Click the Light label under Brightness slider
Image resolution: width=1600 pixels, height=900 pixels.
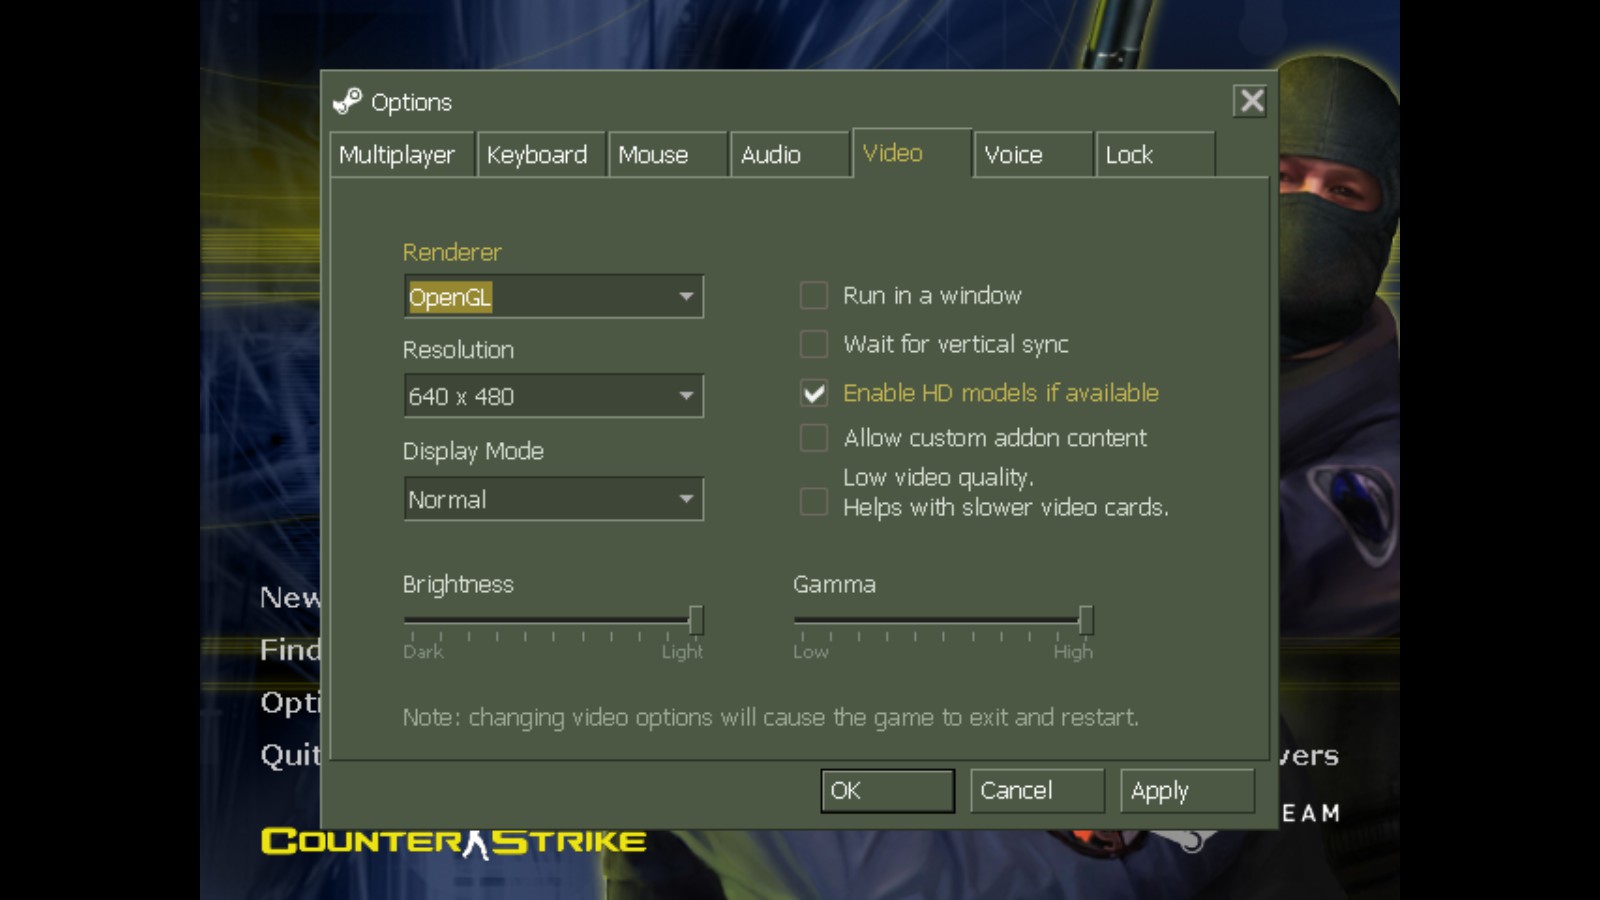point(682,652)
